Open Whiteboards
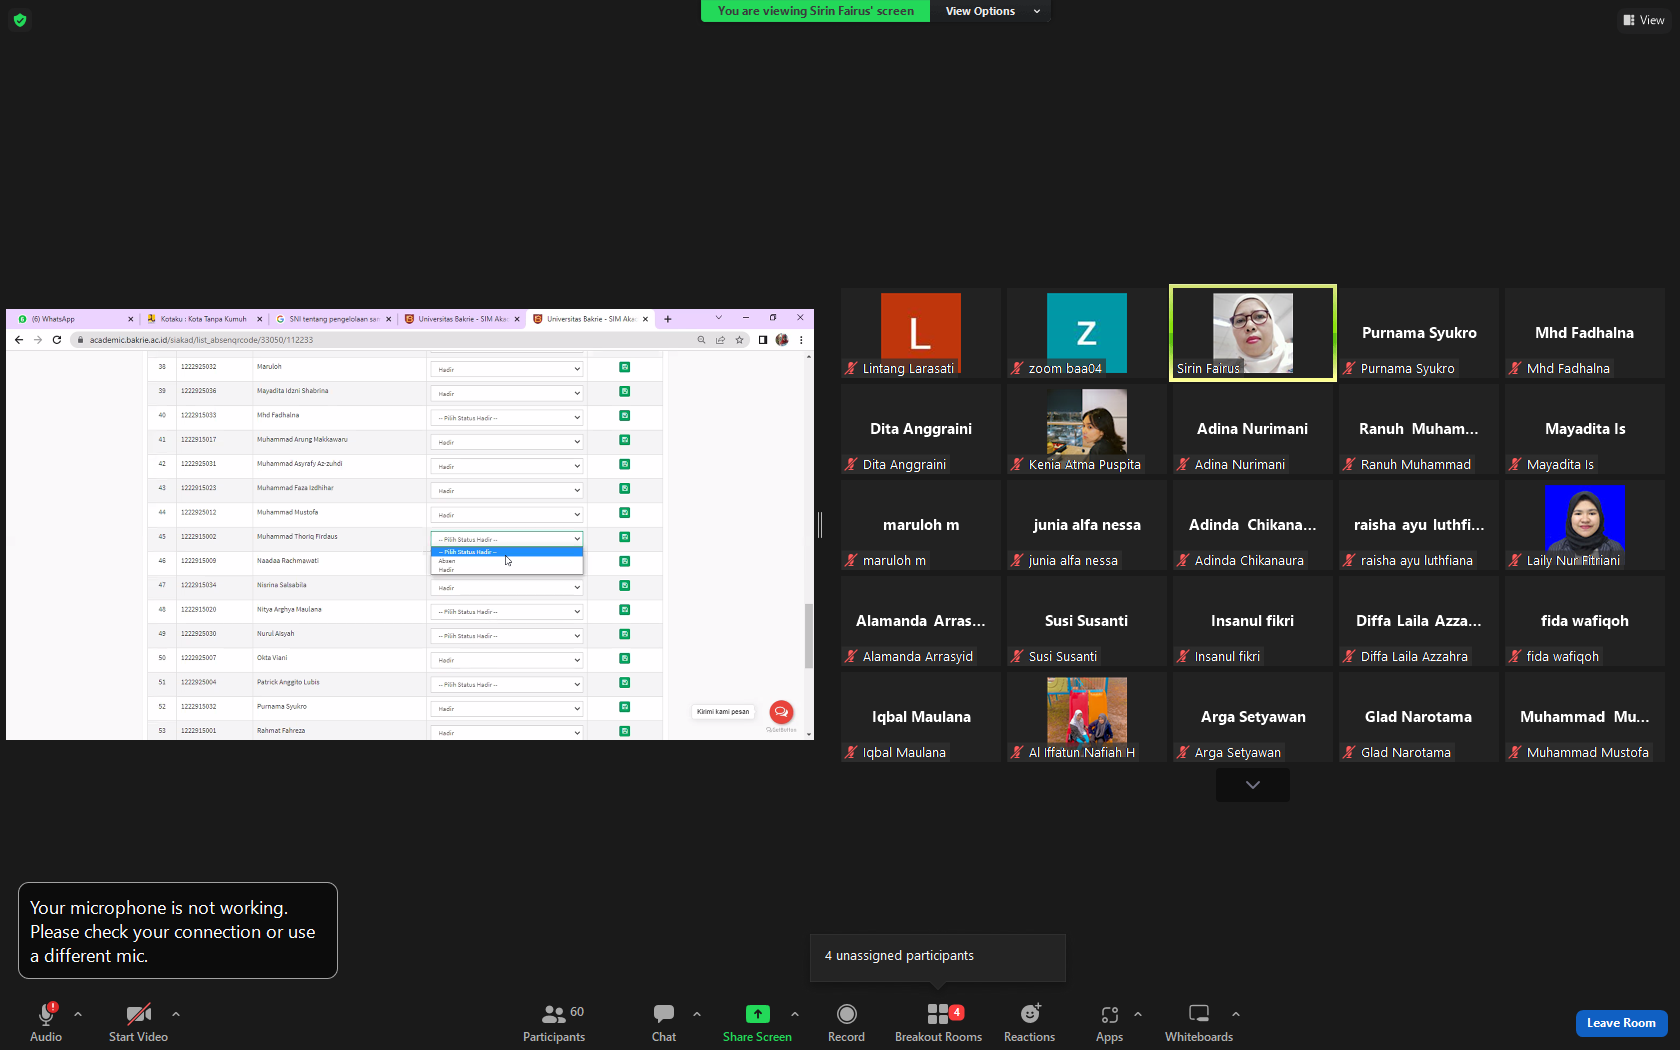Viewport: 1680px width, 1050px height. tap(1198, 1022)
